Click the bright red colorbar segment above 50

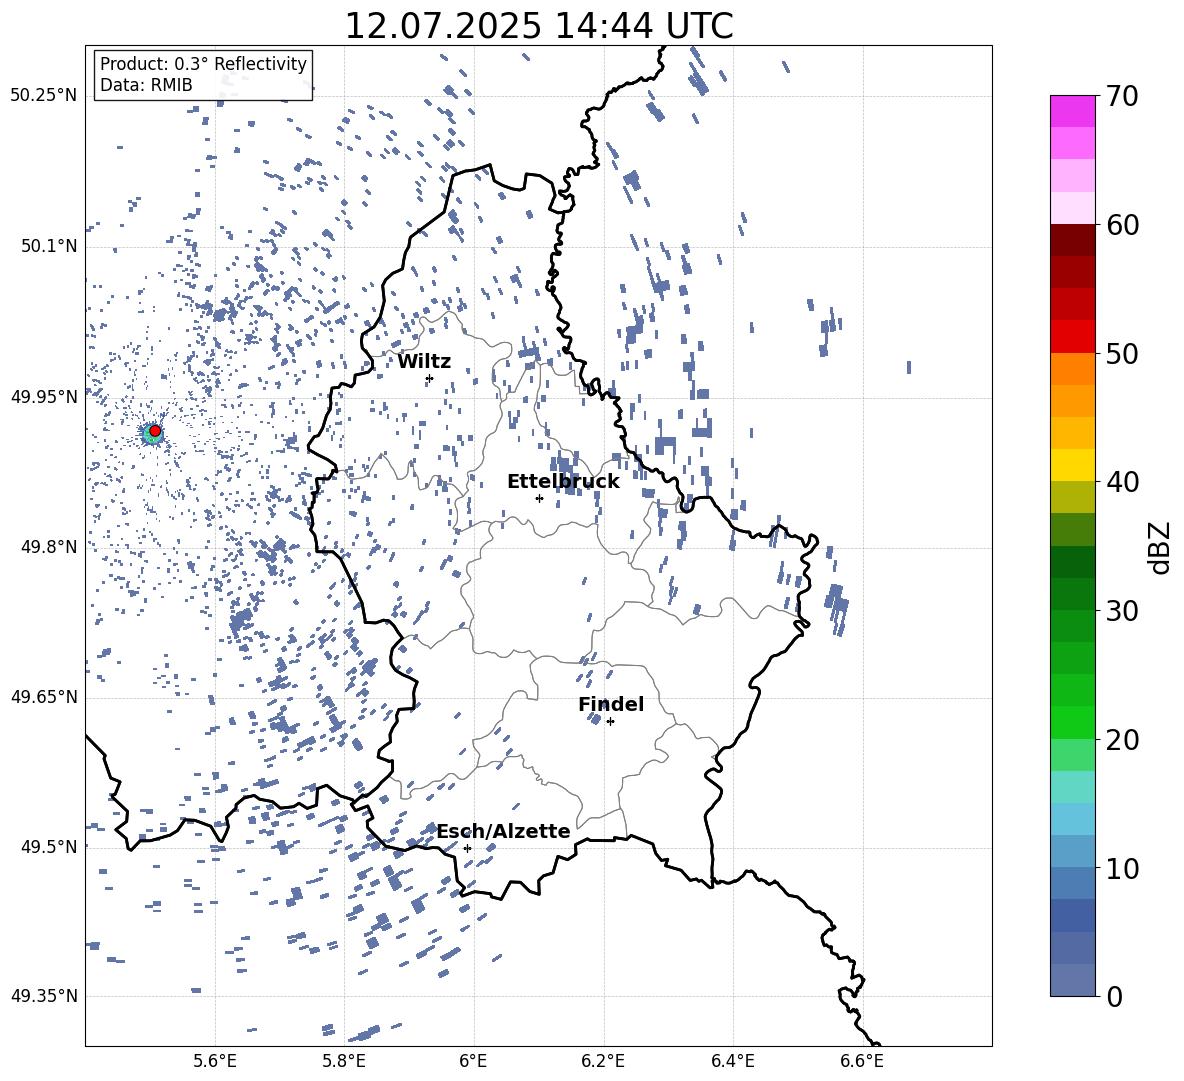pyautogui.click(x=1072, y=337)
